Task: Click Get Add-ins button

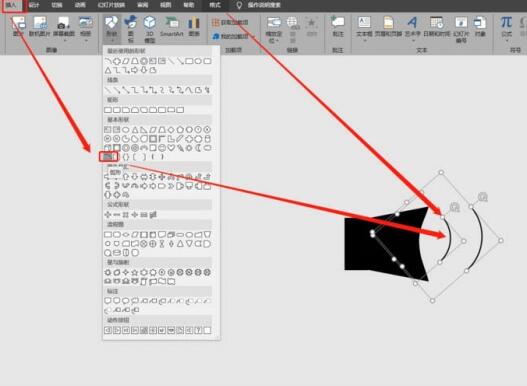Action: coord(230,23)
